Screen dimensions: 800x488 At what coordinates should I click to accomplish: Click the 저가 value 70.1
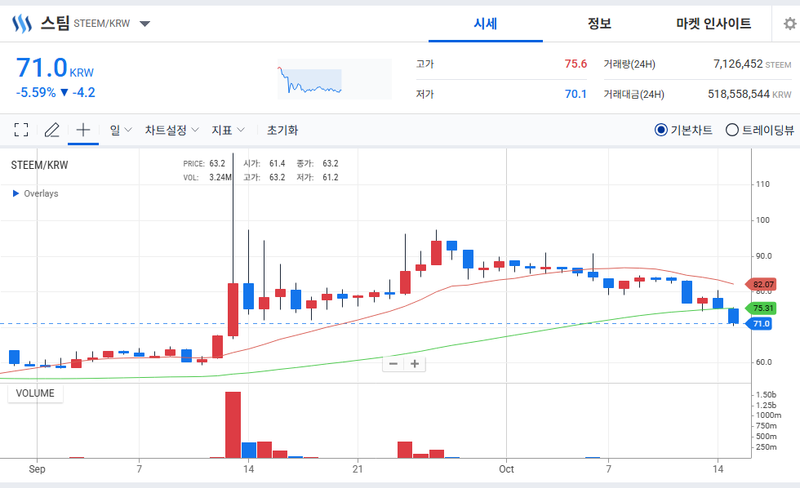576,94
